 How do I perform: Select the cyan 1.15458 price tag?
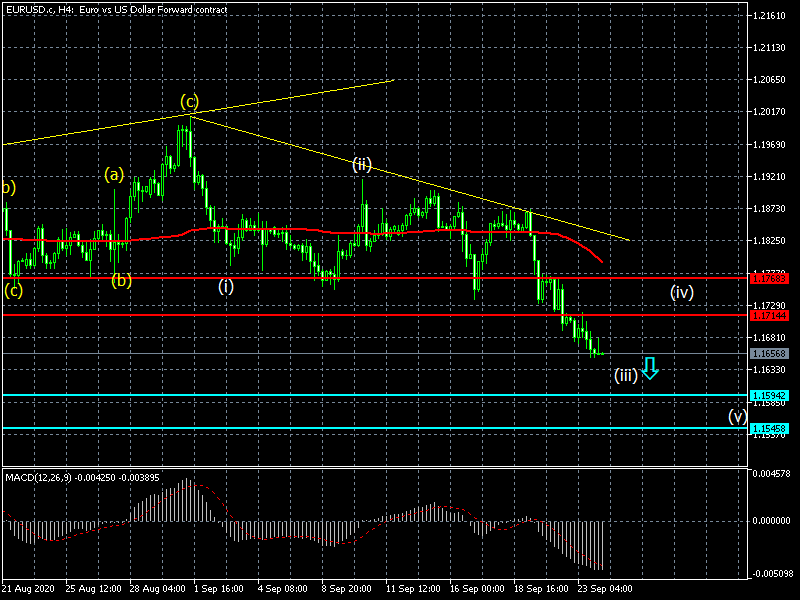click(769, 429)
